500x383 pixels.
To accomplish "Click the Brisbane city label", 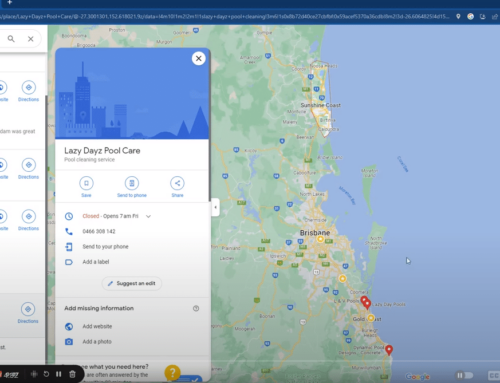I will 315,233.
